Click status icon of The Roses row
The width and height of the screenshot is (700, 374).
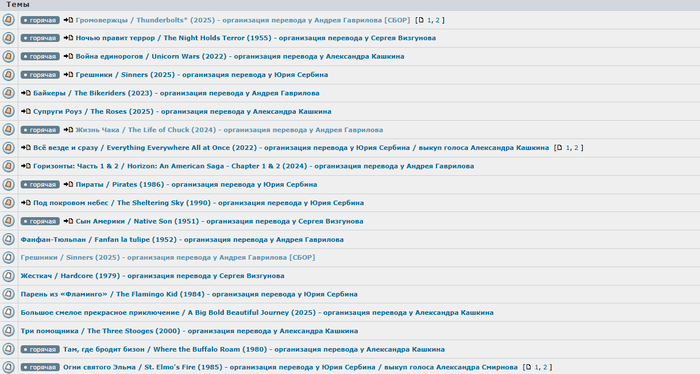point(8,111)
